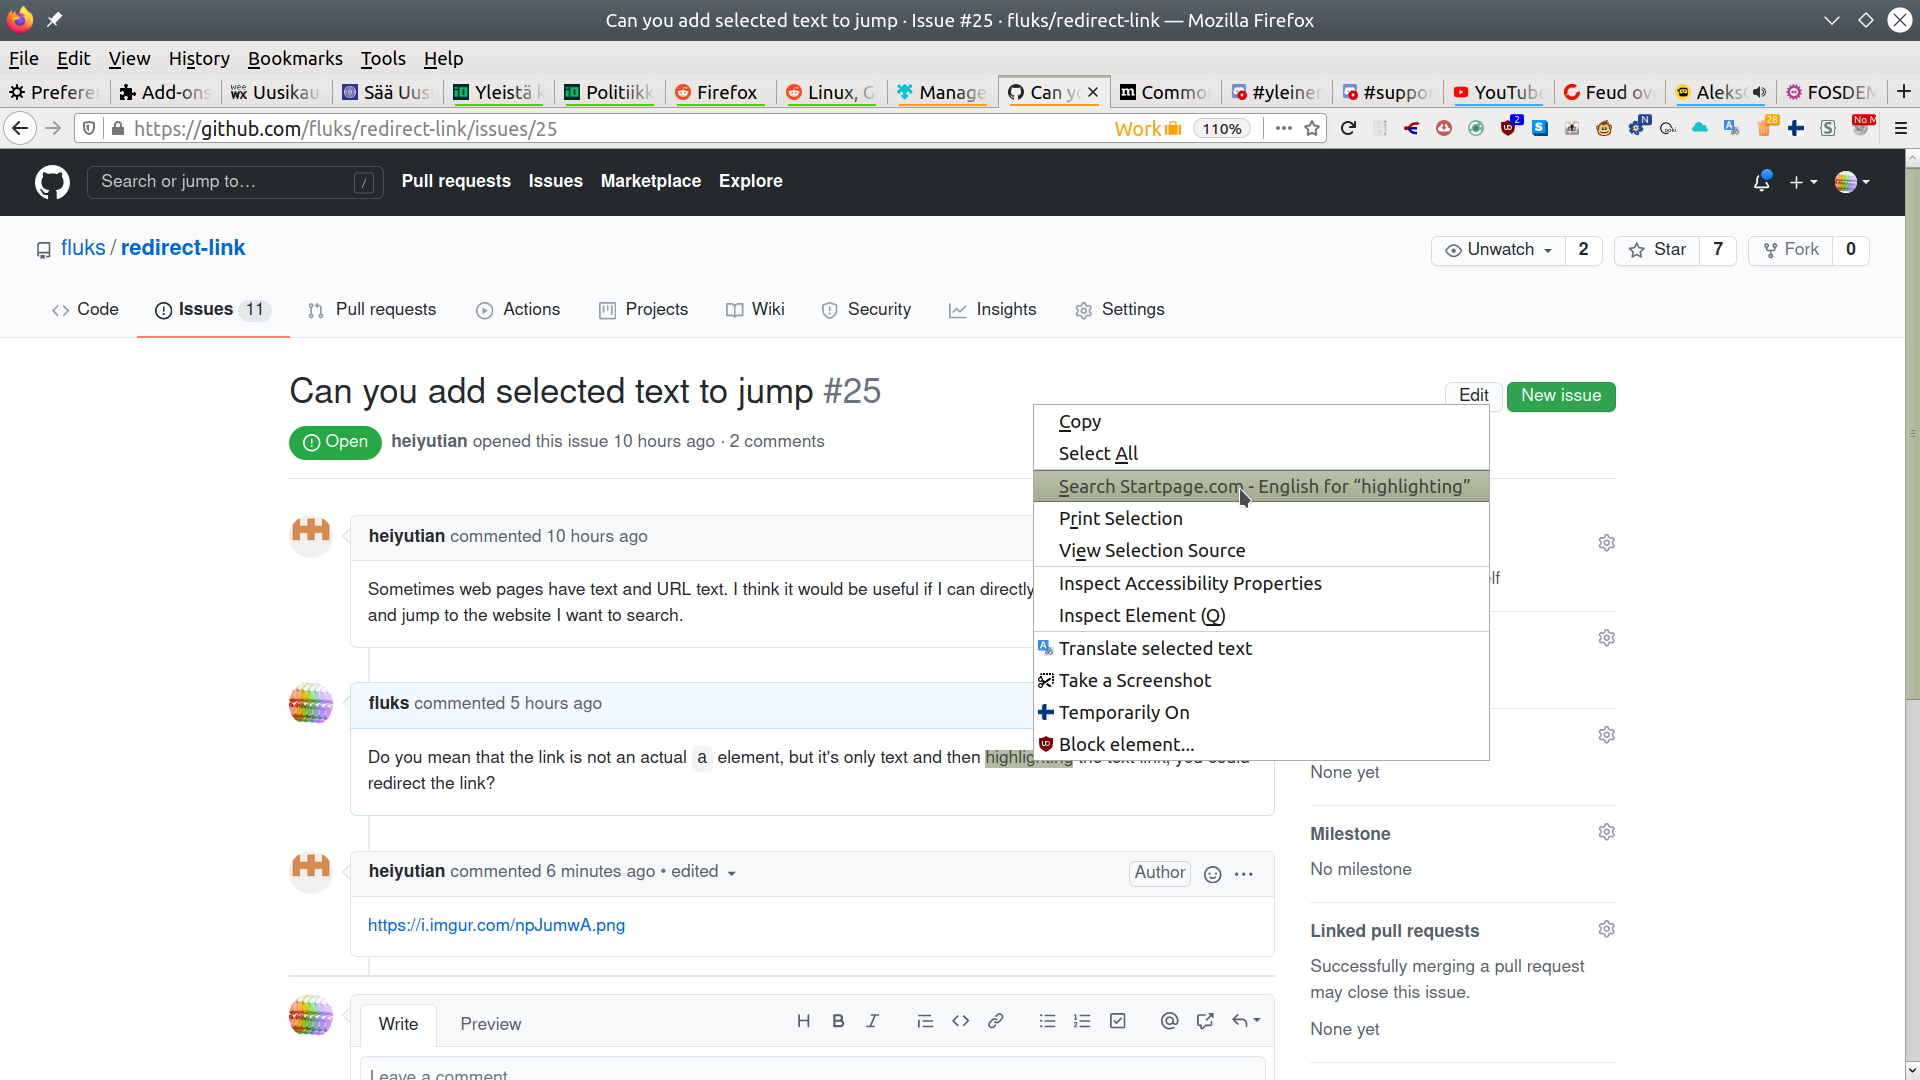The height and width of the screenshot is (1080, 1920).
Task: Toggle tracking protection via the shield icon
Action: tap(89, 128)
